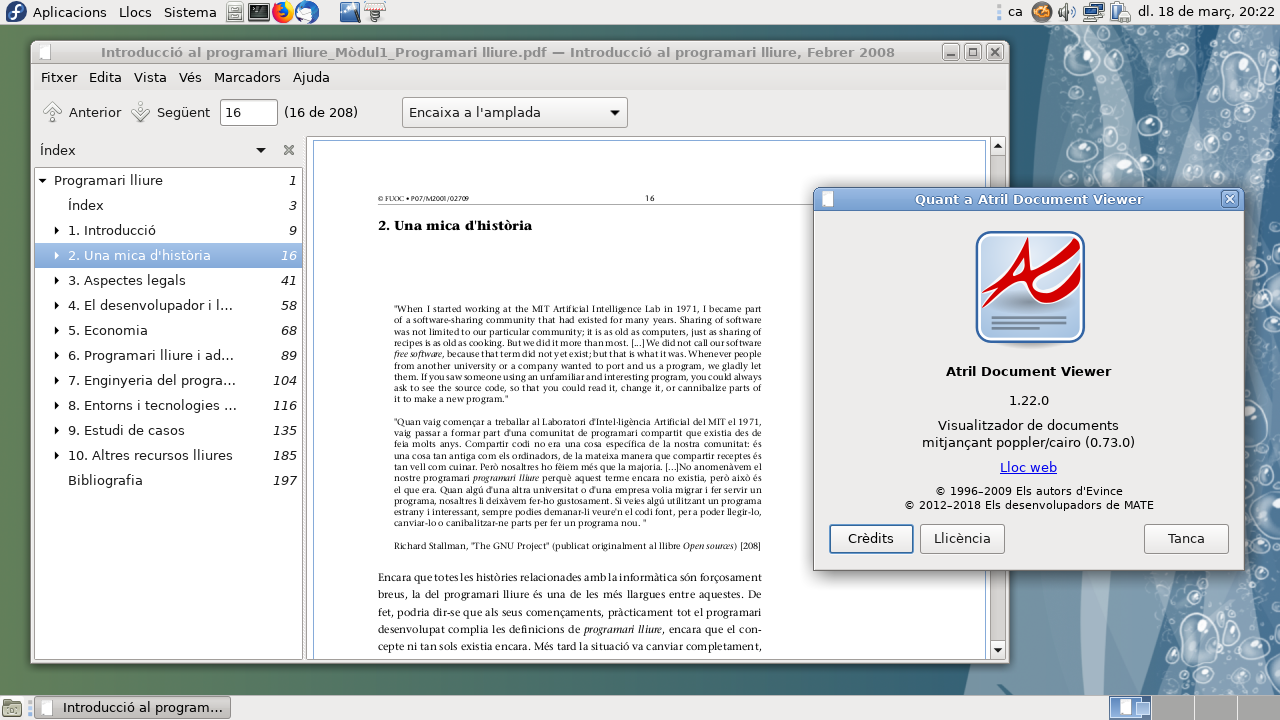Screen dimensions: 1280x720
Task: Click the document scrollbar up arrow
Action: (x=997, y=147)
